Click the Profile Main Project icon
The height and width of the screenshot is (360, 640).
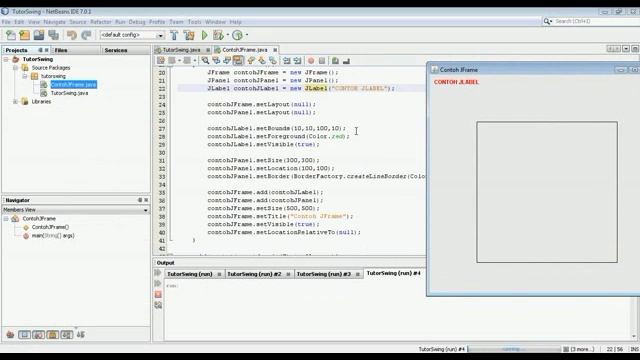tap(237, 35)
